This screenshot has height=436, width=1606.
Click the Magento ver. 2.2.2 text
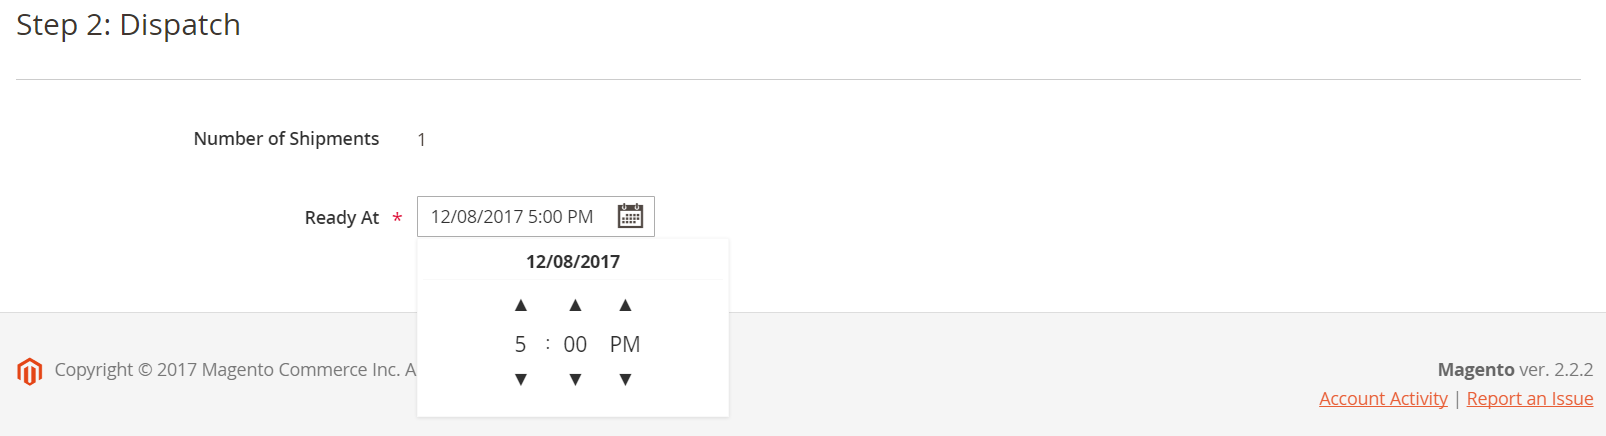[x=1515, y=369]
